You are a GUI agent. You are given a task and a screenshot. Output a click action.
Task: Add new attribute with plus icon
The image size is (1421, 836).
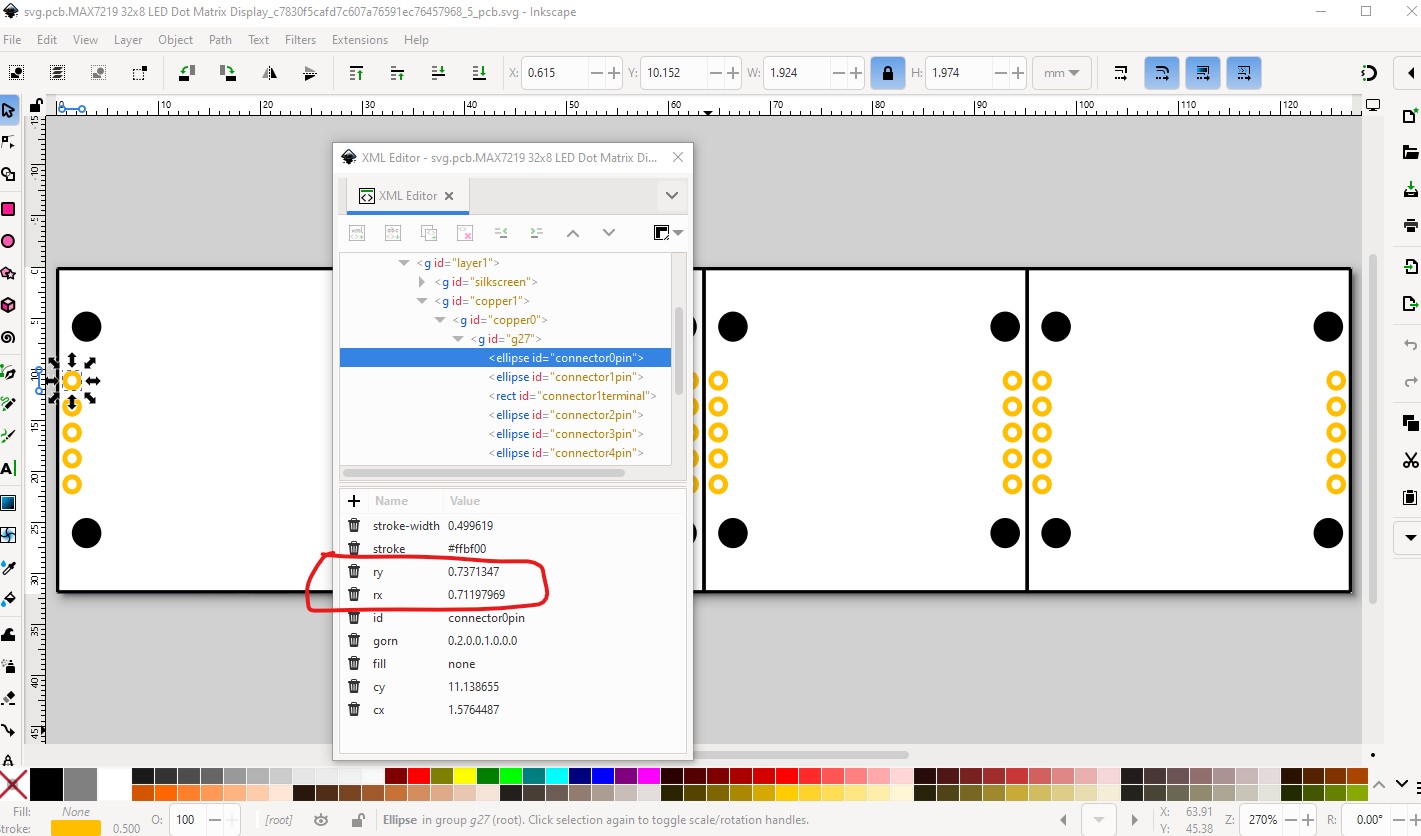point(354,501)
